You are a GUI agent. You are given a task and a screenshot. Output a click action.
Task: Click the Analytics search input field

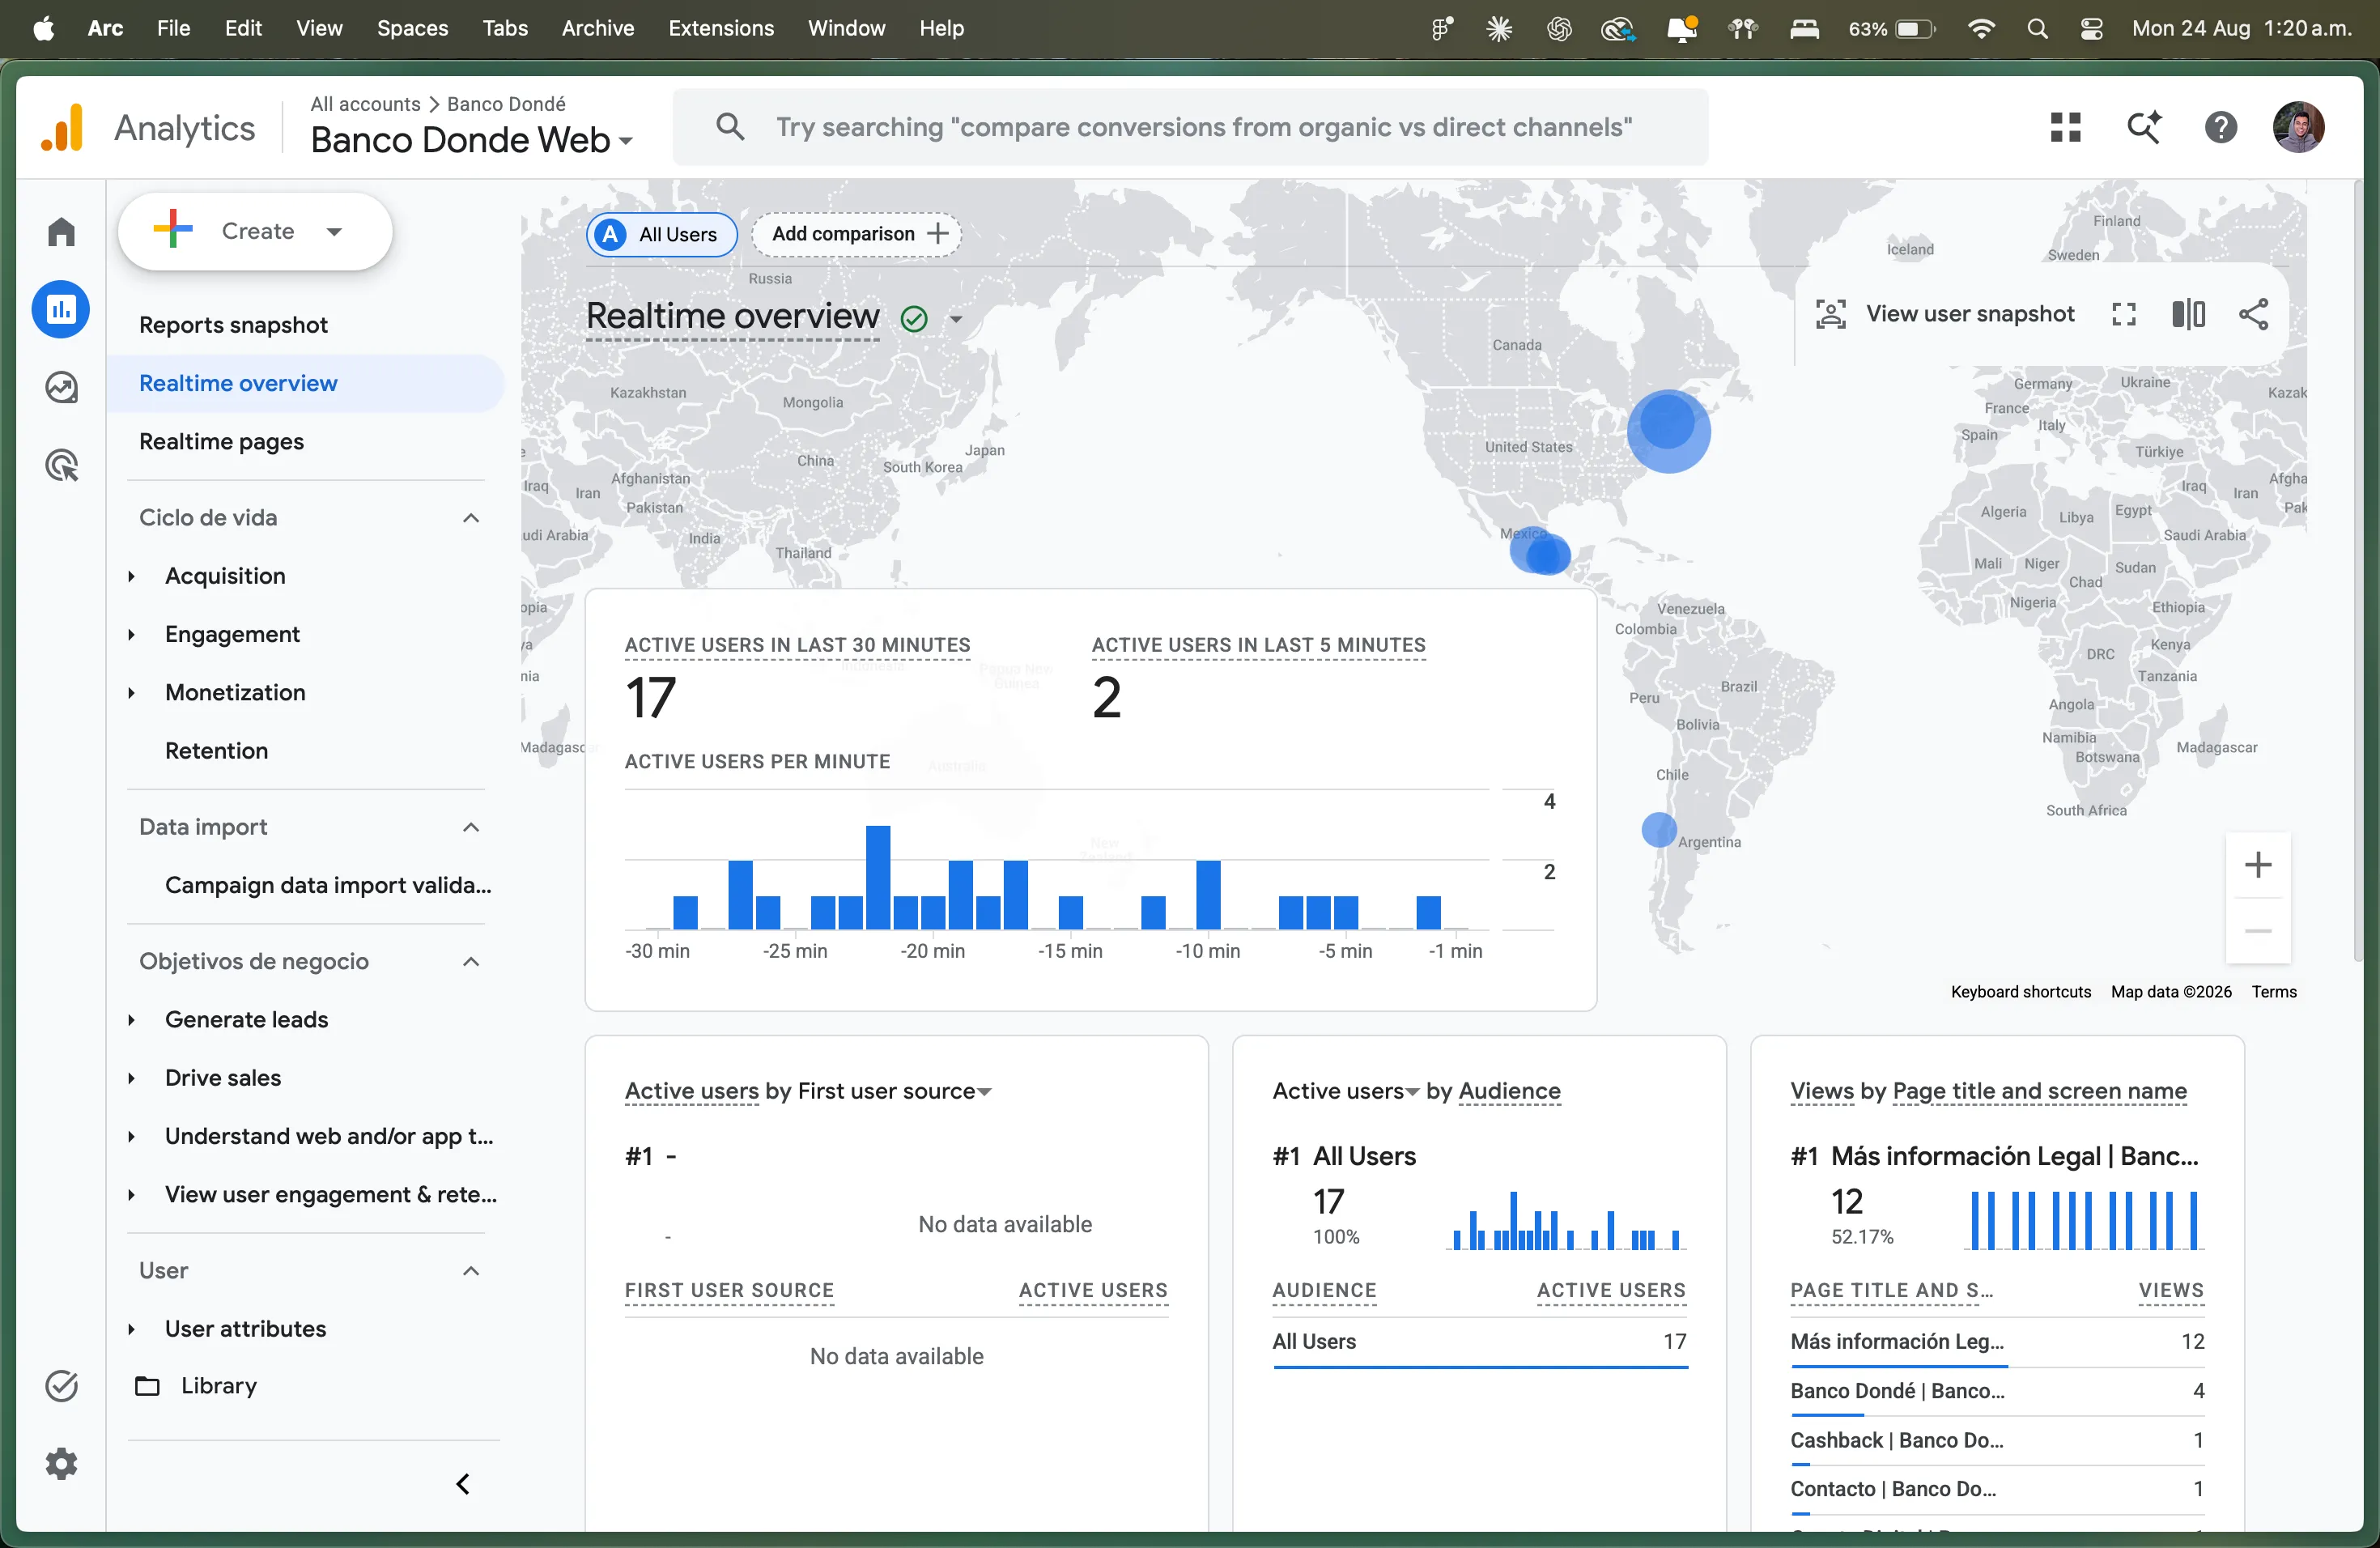[1190, 127]
